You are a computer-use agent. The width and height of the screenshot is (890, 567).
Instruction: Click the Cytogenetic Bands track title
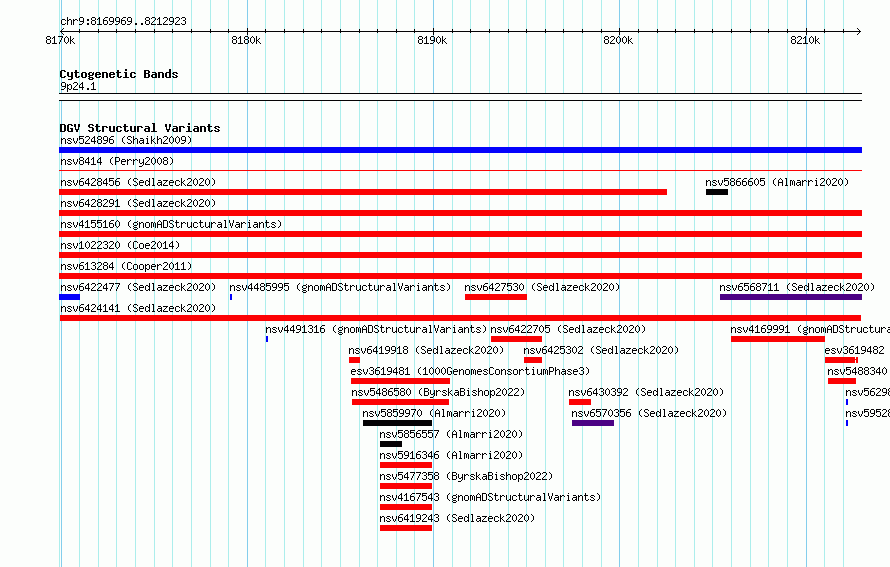[x=119, y=74]
